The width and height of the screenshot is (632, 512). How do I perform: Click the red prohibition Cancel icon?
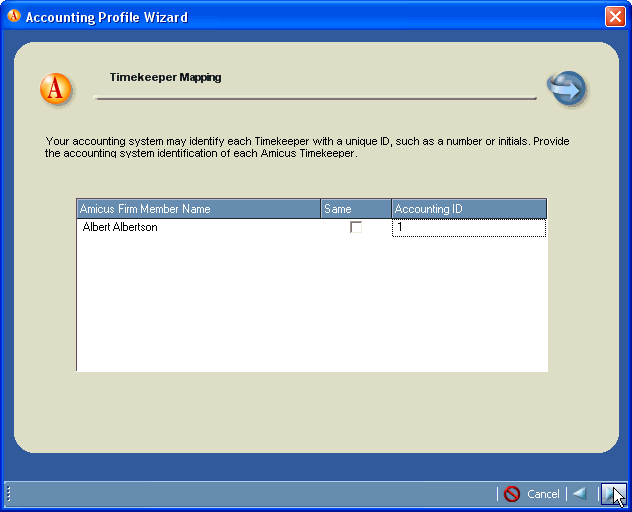pos(512,493)
